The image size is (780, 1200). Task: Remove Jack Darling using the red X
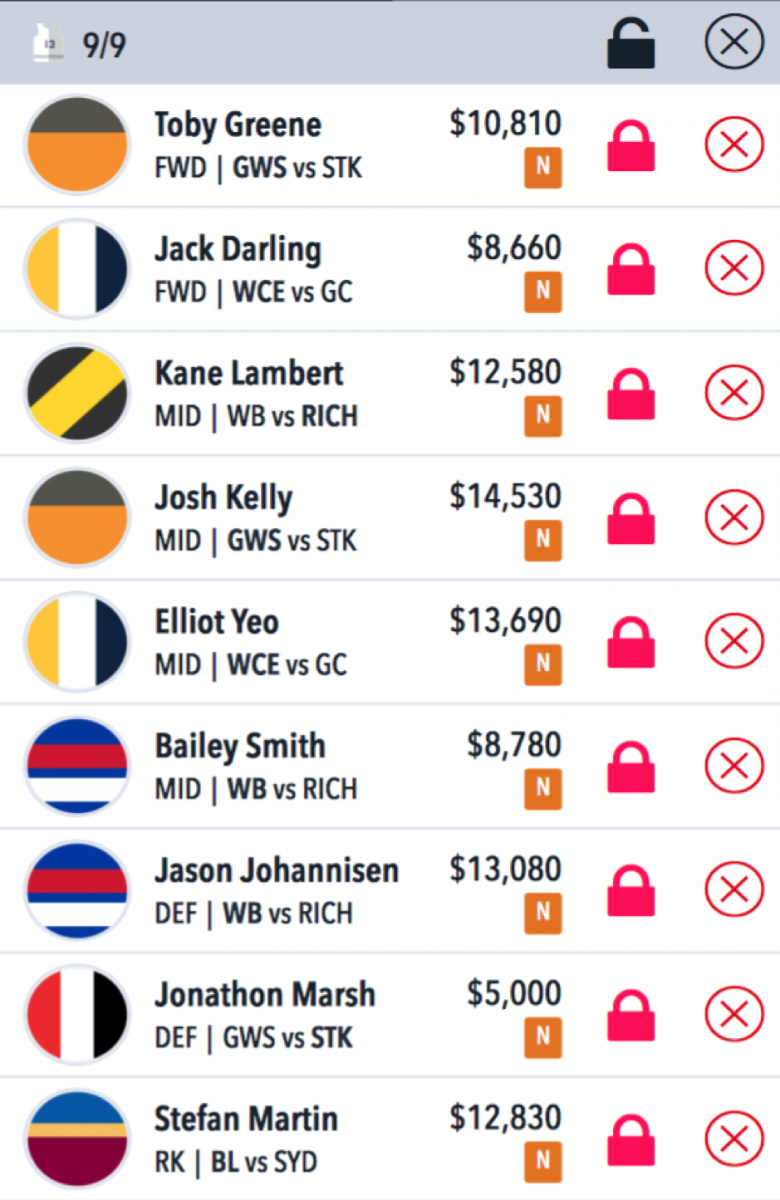click(734, 270)
